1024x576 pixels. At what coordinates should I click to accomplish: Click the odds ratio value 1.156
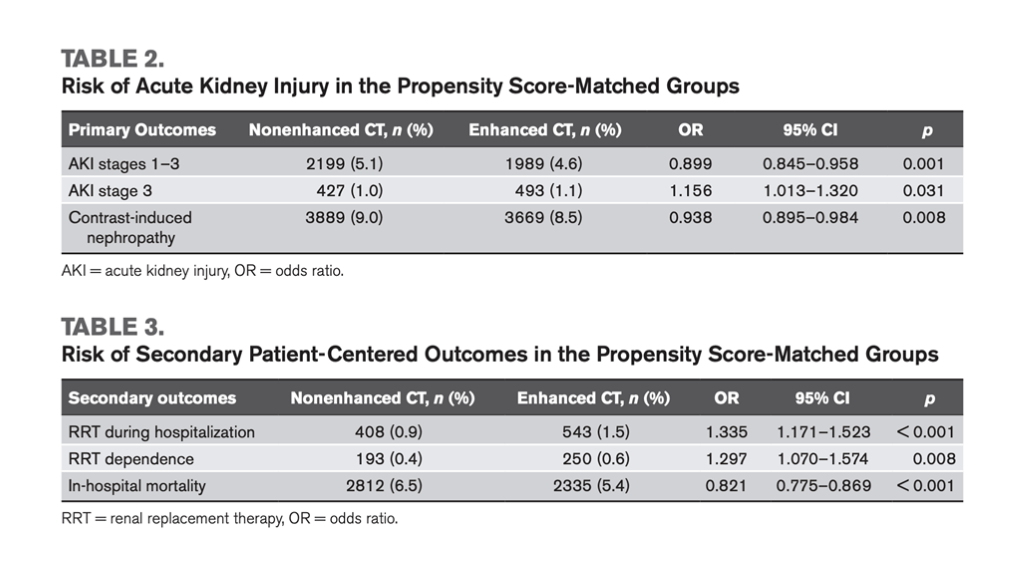coord(690,191)
